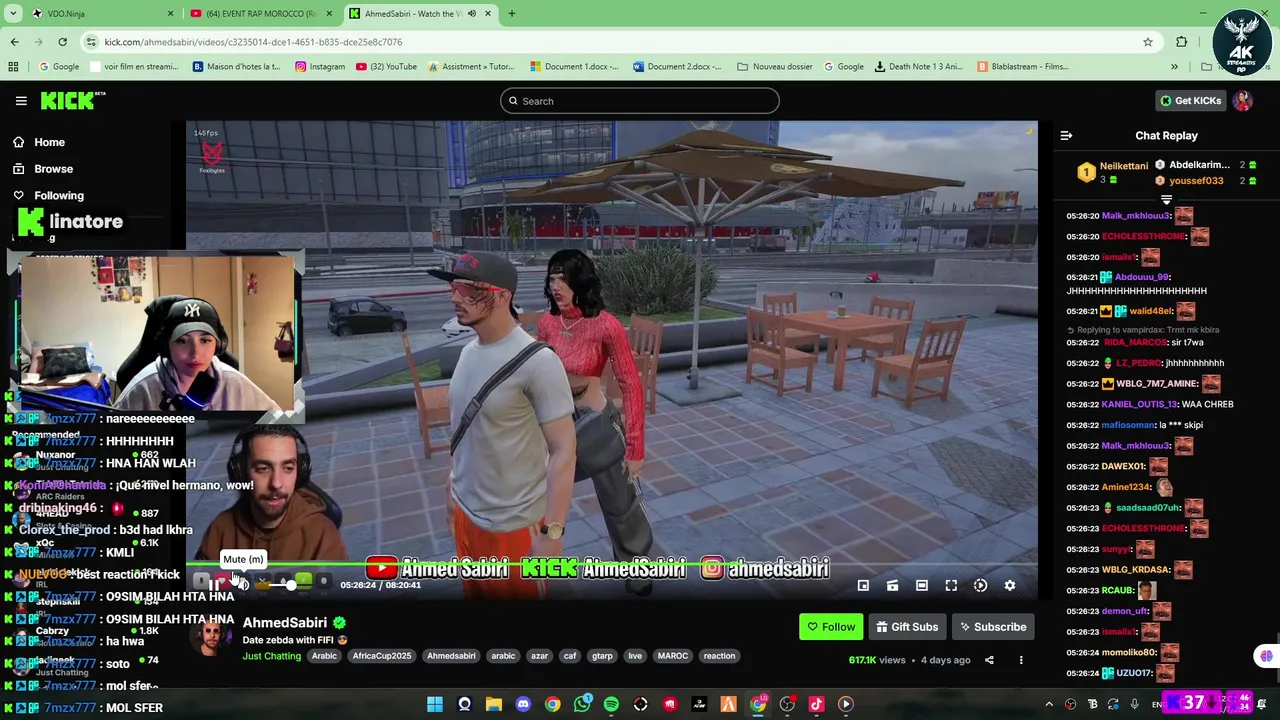The height and width of the screenshot is (720, 1280).
Task: Open the Windows Start menu
Action: tap(435, 704)
